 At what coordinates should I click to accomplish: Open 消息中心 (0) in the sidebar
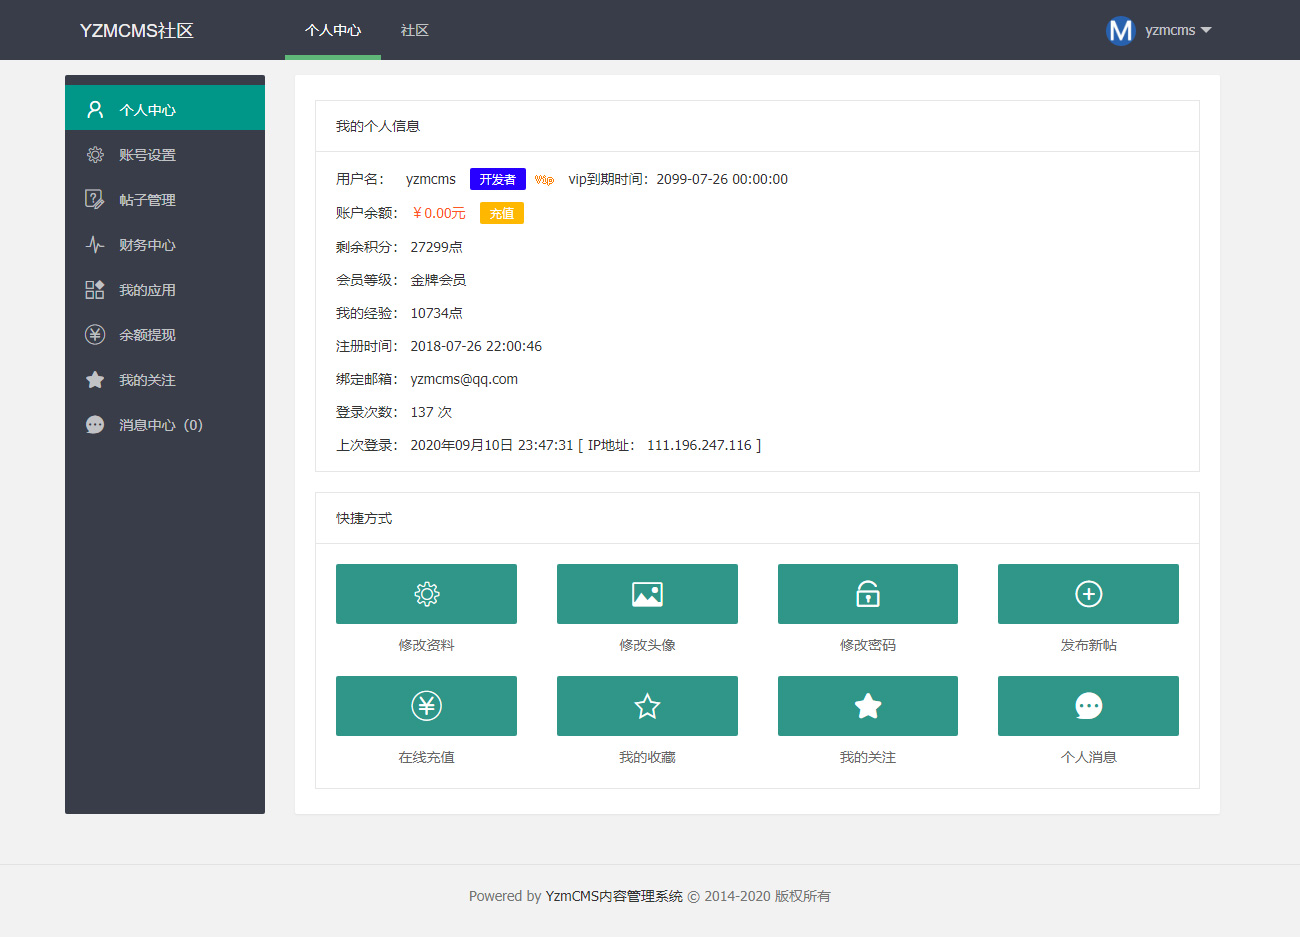(x=160, y=425)
